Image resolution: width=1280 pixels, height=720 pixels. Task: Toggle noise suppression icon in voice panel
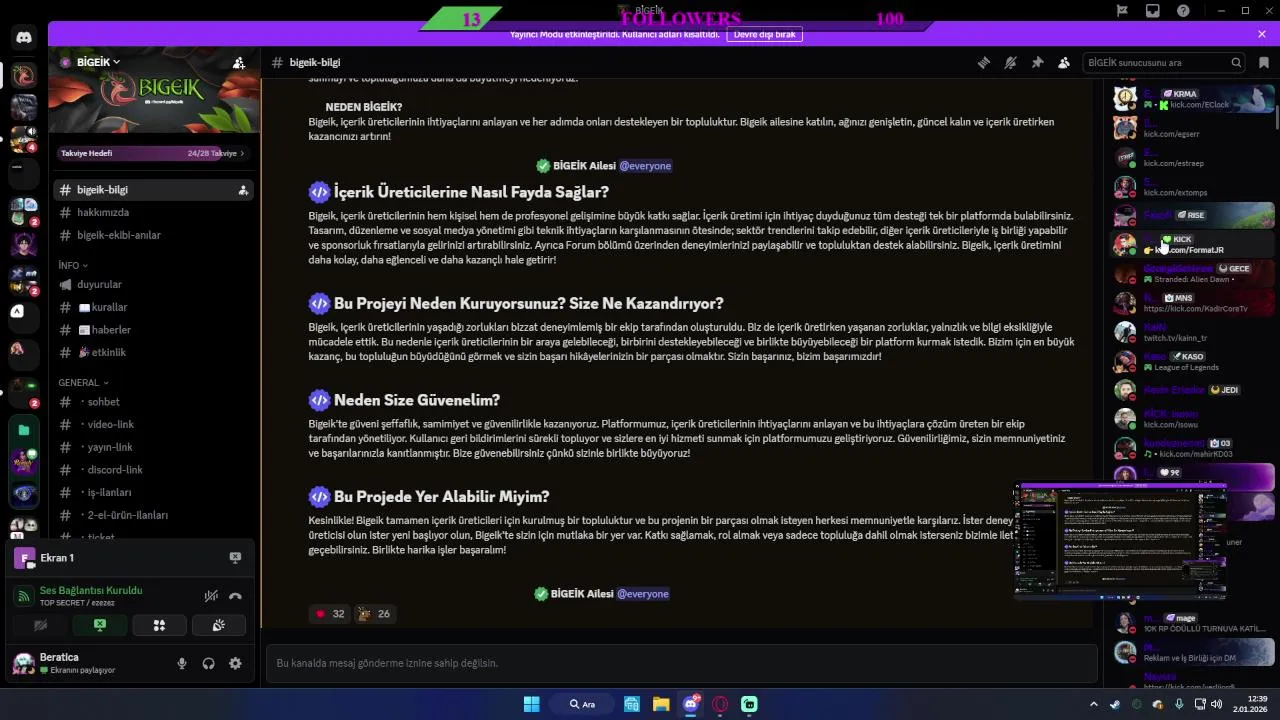(211, 596)
